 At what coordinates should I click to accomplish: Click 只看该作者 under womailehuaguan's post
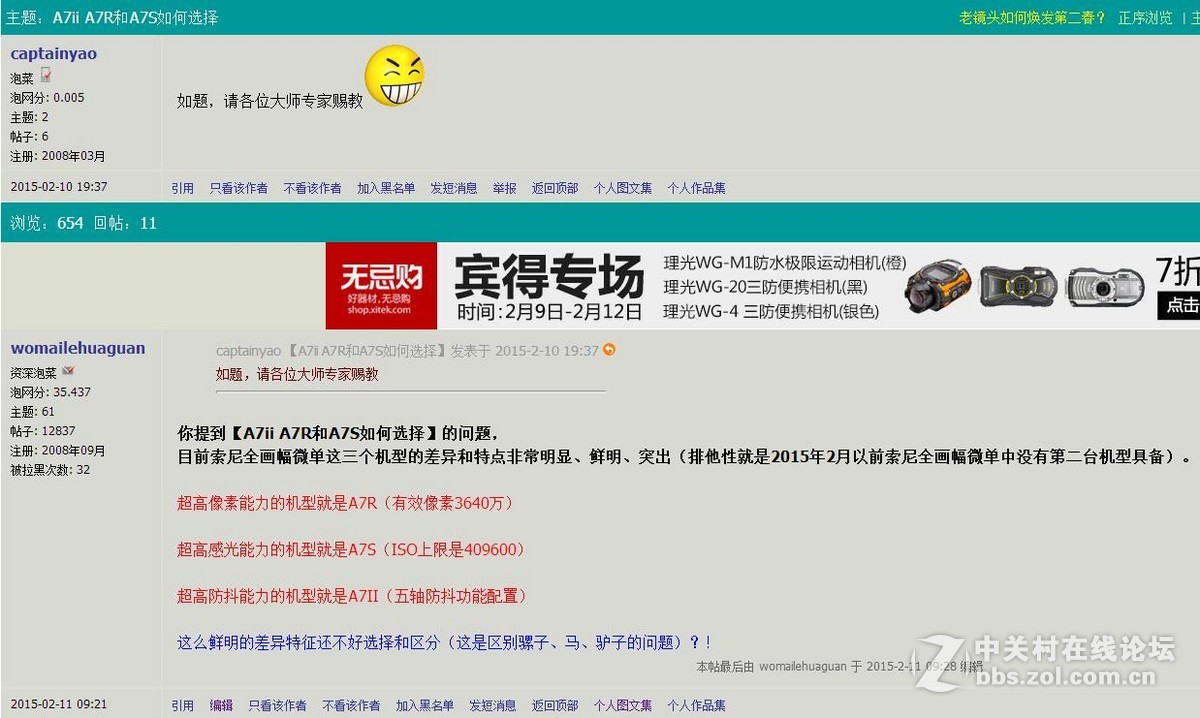point(277,705)
